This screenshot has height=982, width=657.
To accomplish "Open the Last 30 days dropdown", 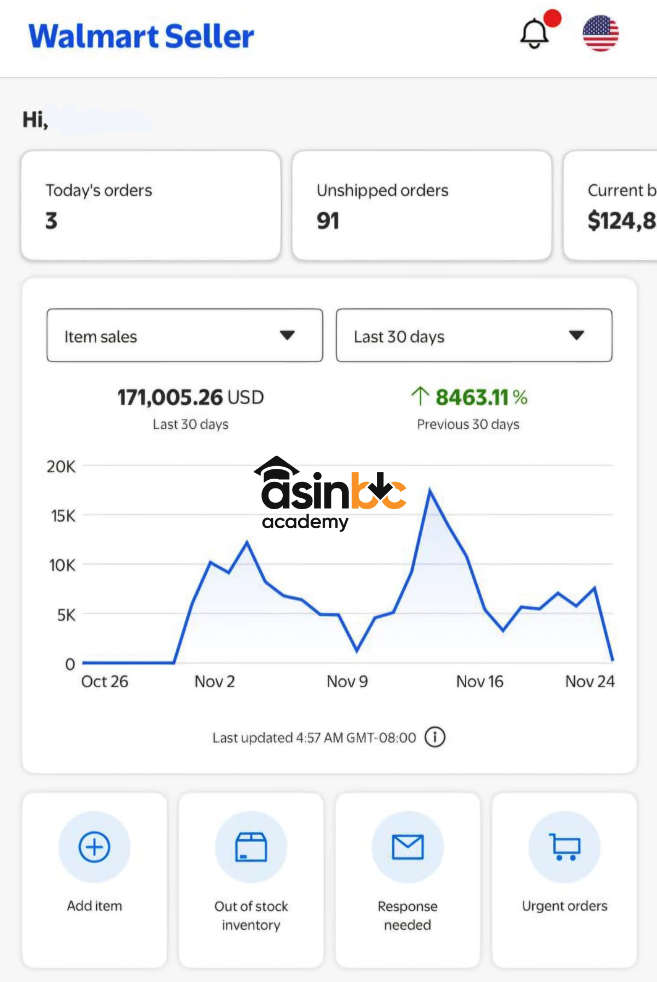I will (473, 336).
